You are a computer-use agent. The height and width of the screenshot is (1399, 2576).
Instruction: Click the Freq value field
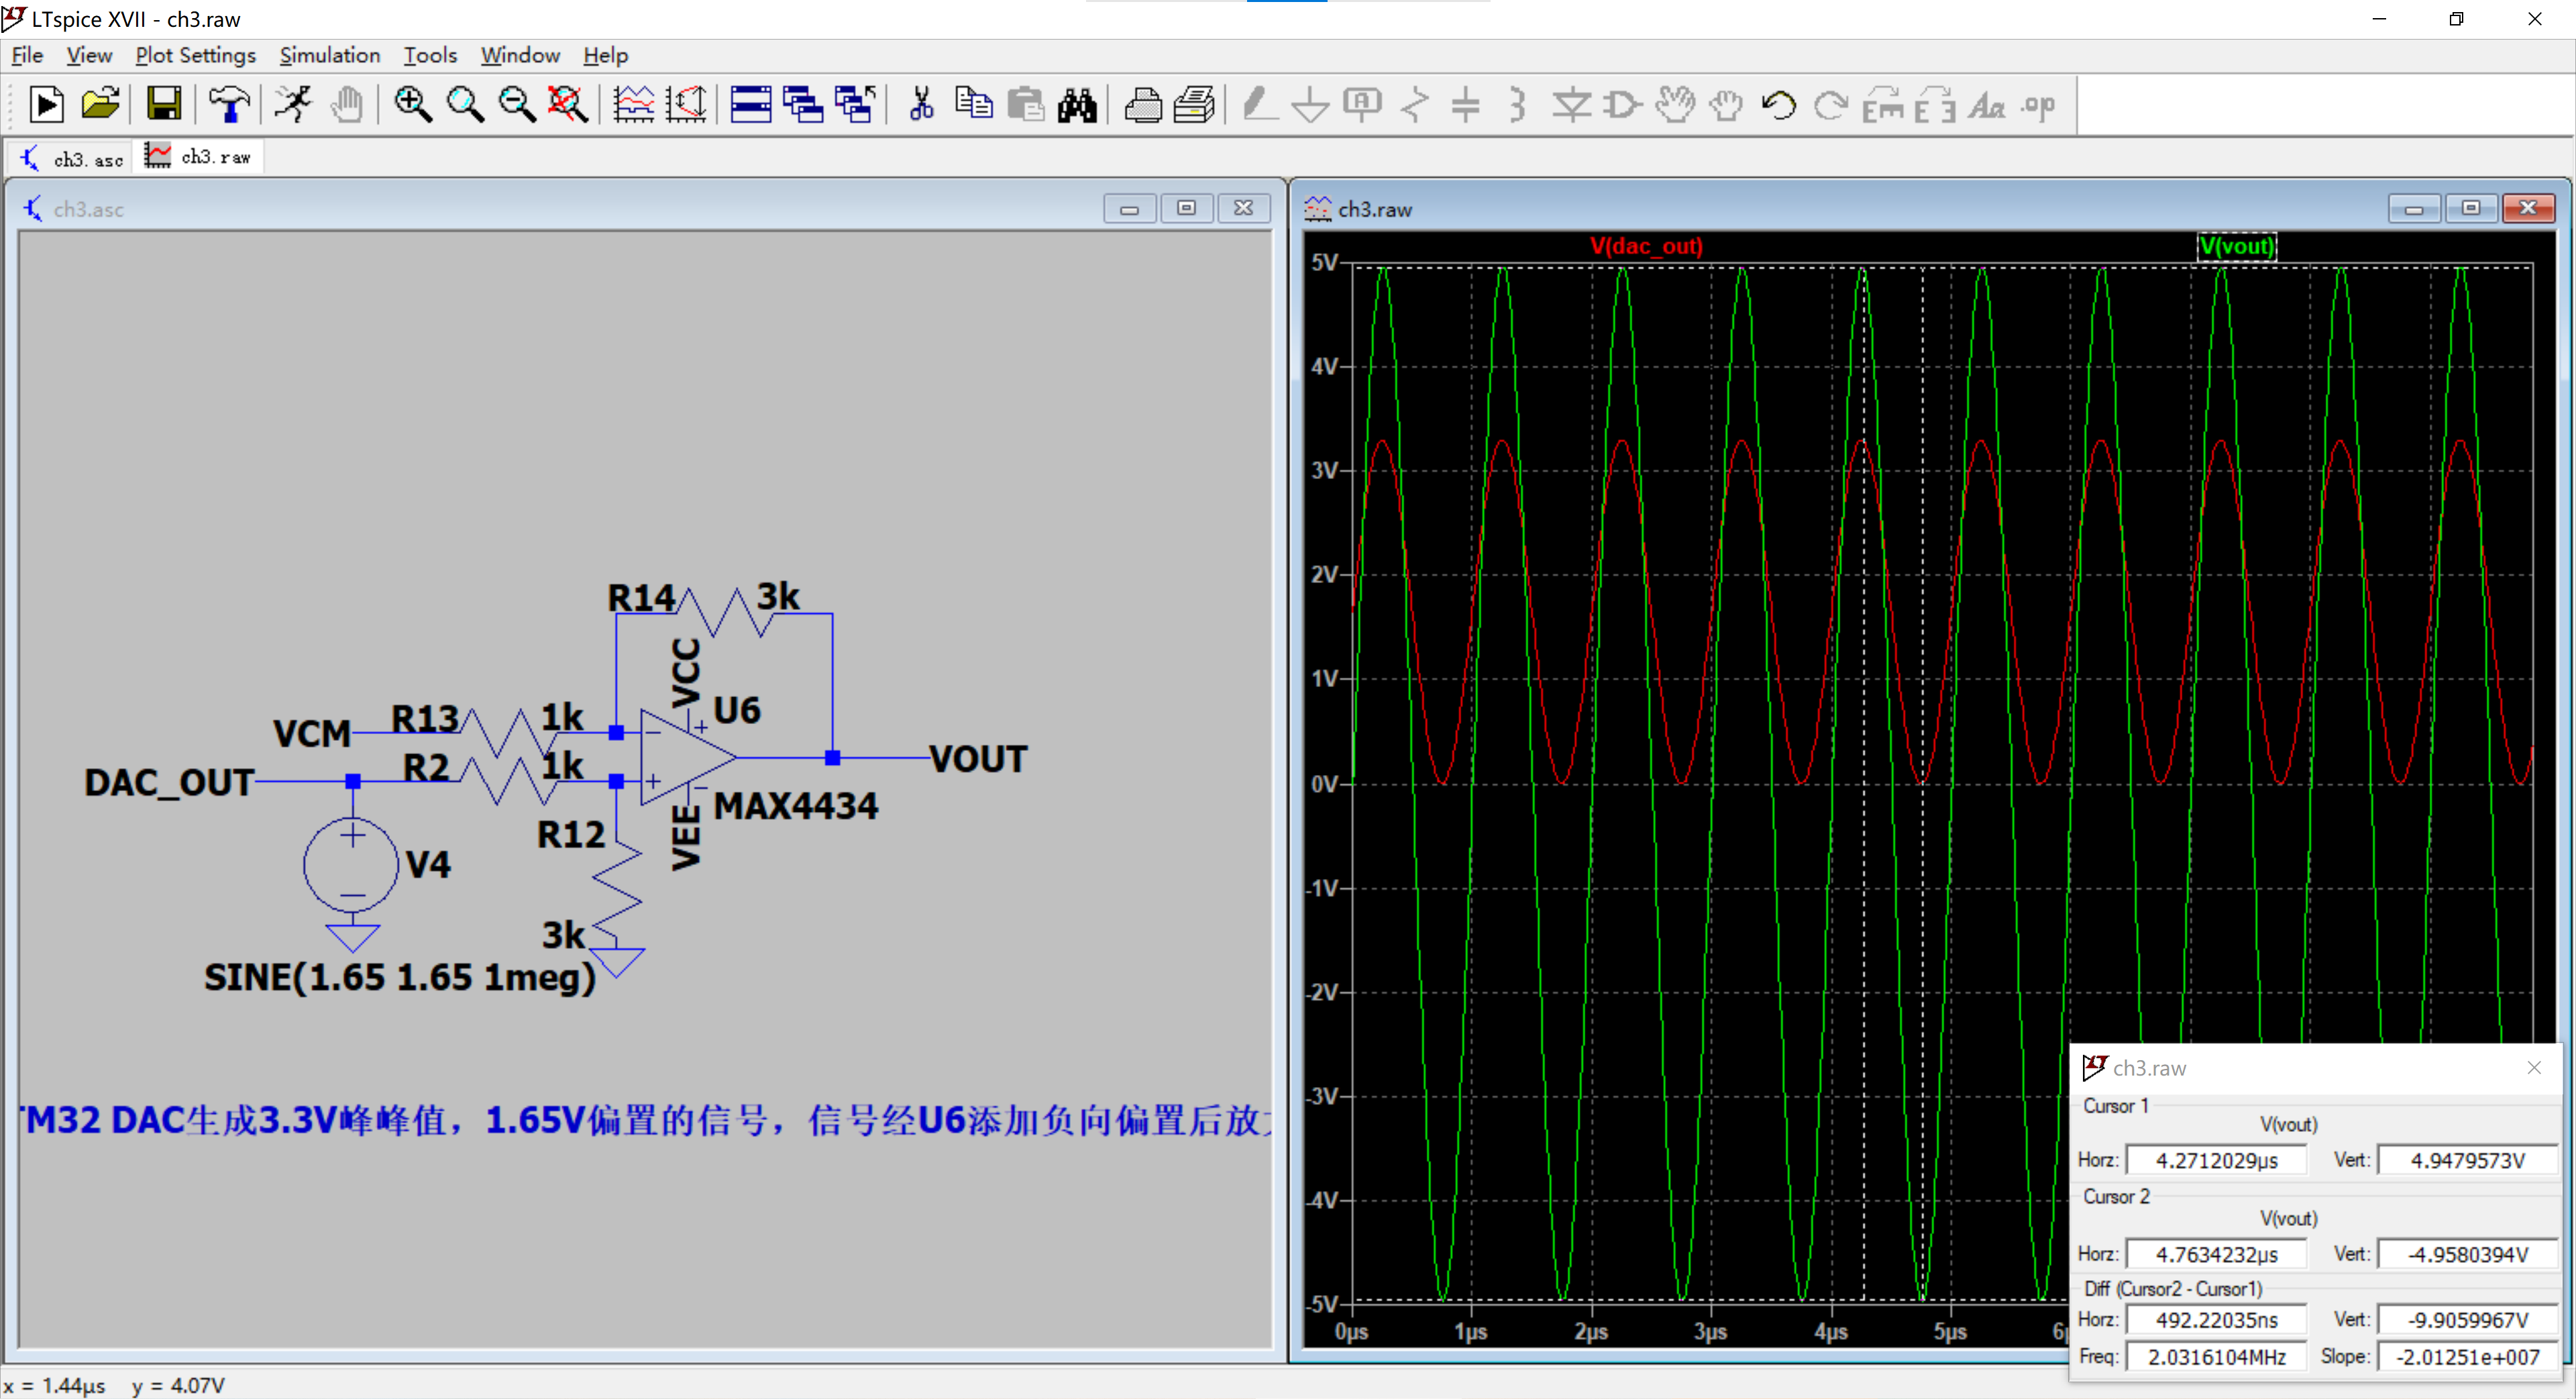[x=2216, y=1357]
